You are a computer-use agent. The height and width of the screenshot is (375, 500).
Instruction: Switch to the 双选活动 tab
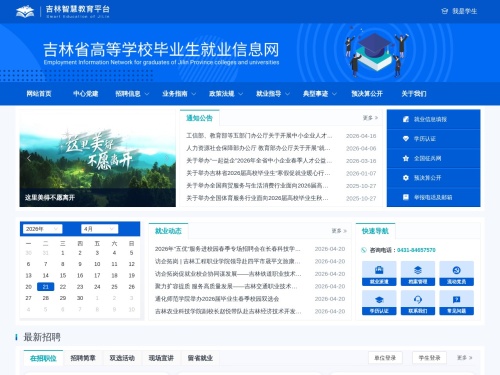[122, 358]
